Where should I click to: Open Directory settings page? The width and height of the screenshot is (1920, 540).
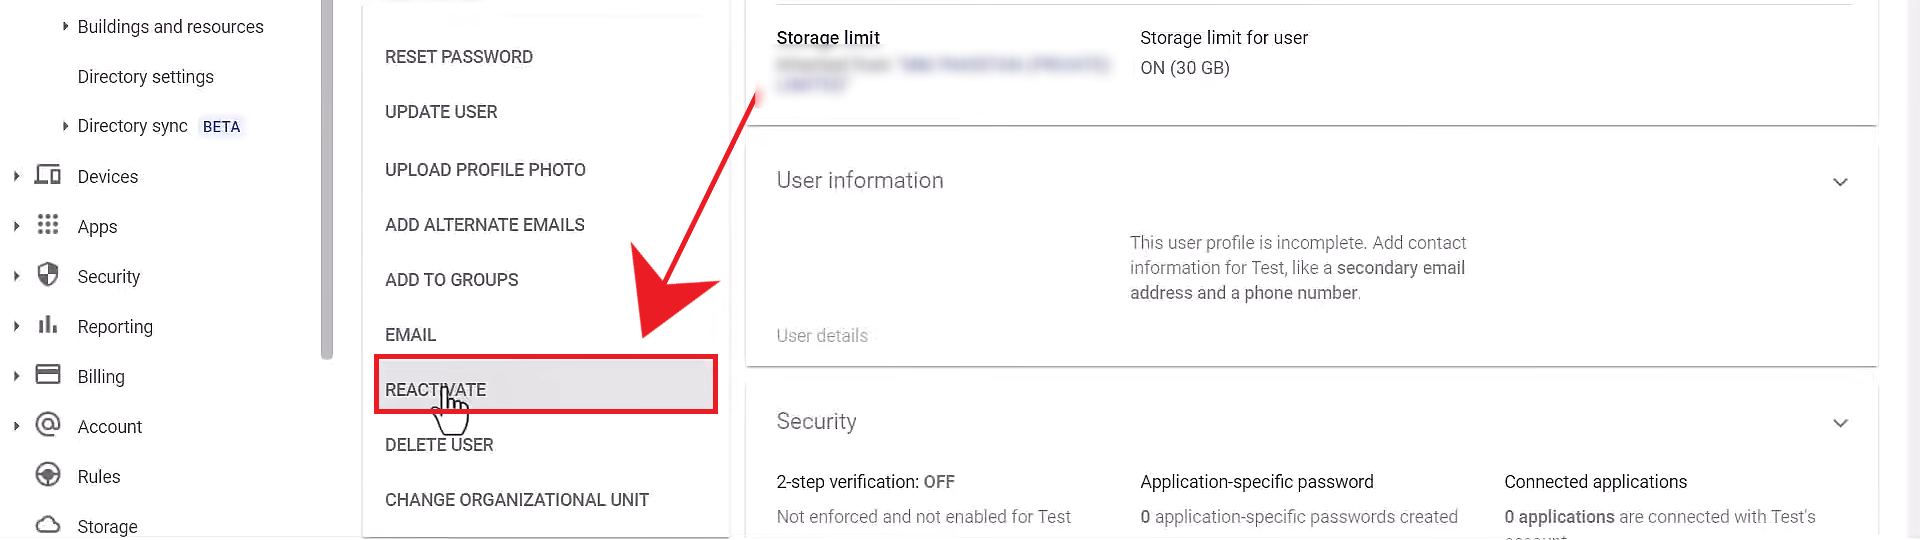[x=146, y=77]
